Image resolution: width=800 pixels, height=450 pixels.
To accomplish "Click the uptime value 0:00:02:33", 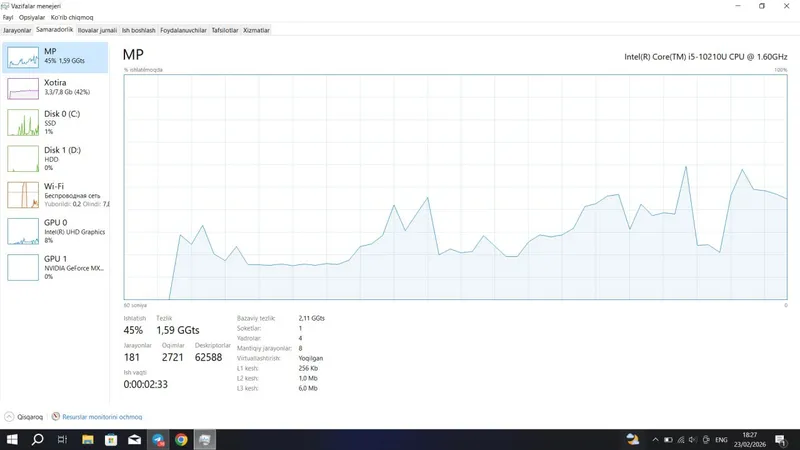I will tap(145, 385).
